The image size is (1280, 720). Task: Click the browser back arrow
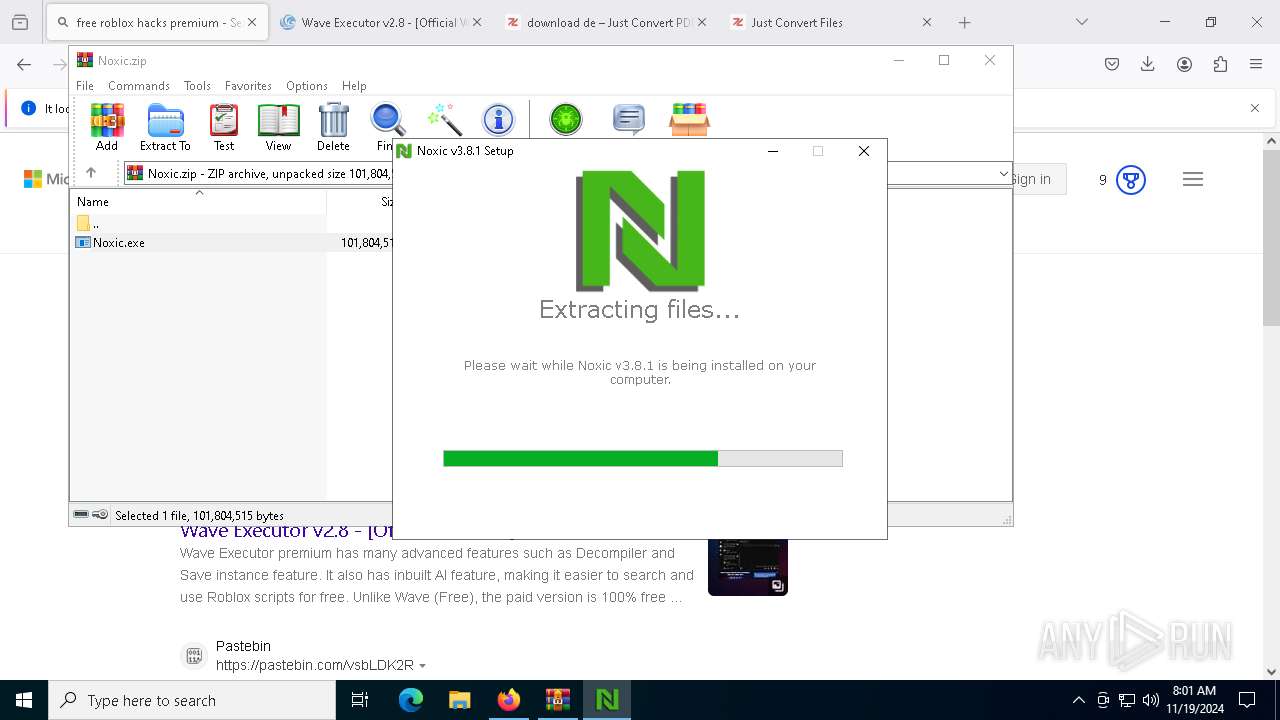coord(24,64)
